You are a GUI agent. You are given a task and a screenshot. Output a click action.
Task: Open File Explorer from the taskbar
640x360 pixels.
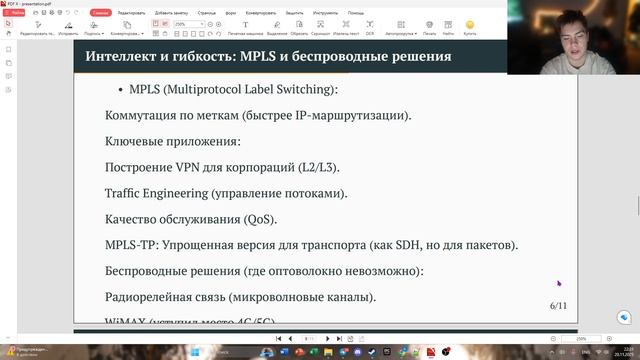(328, 352)
